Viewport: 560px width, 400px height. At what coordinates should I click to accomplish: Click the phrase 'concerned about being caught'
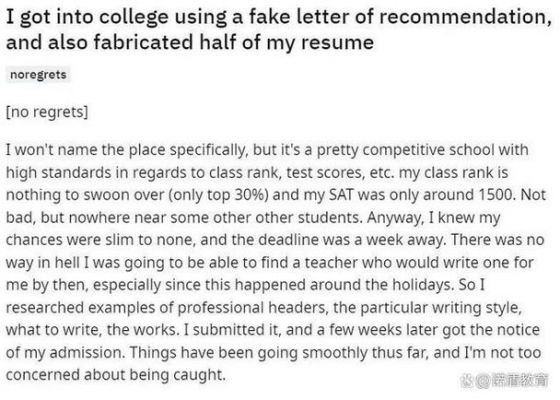116,375
